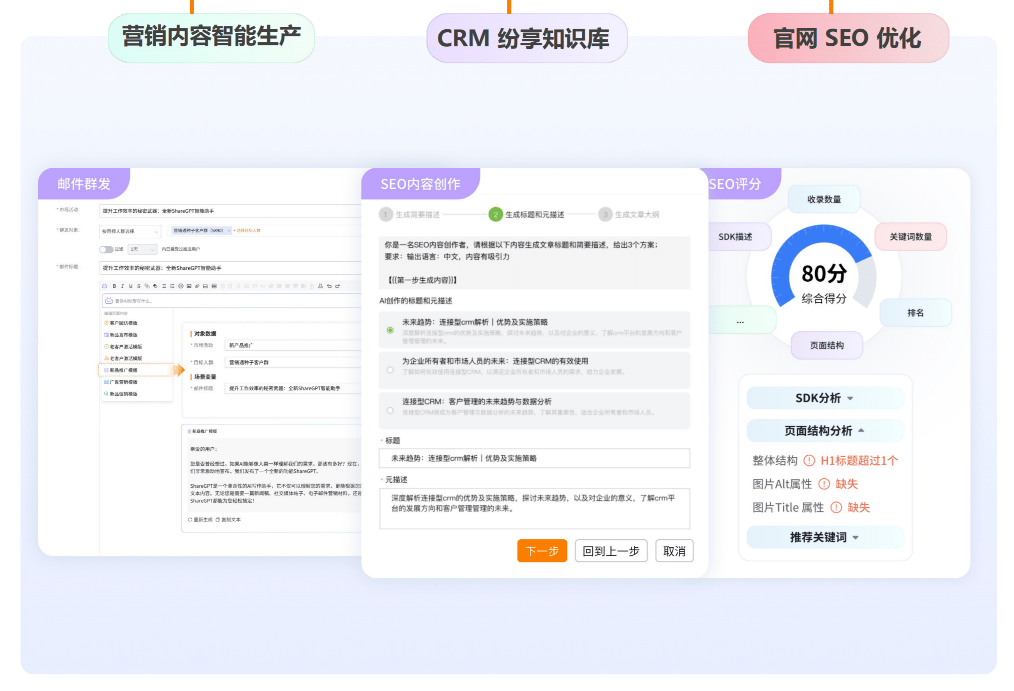Click the step 1 circle 生成简要描述

(386, 214)
